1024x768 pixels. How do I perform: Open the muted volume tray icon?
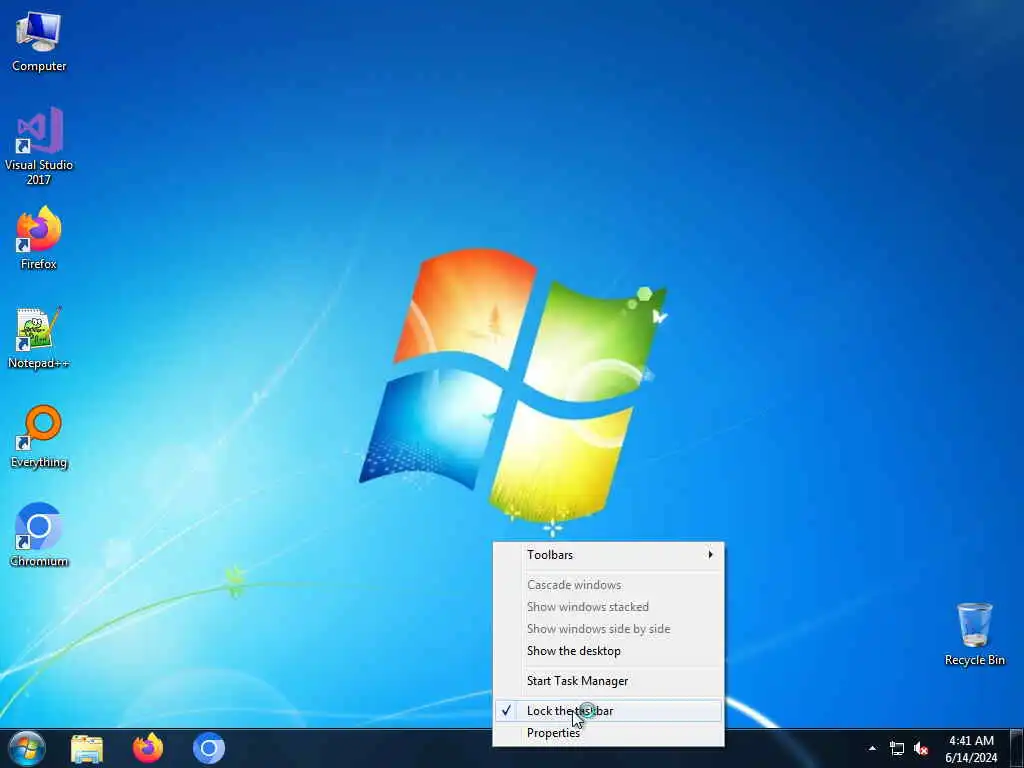pyautogui.click(x=921, y=748)
